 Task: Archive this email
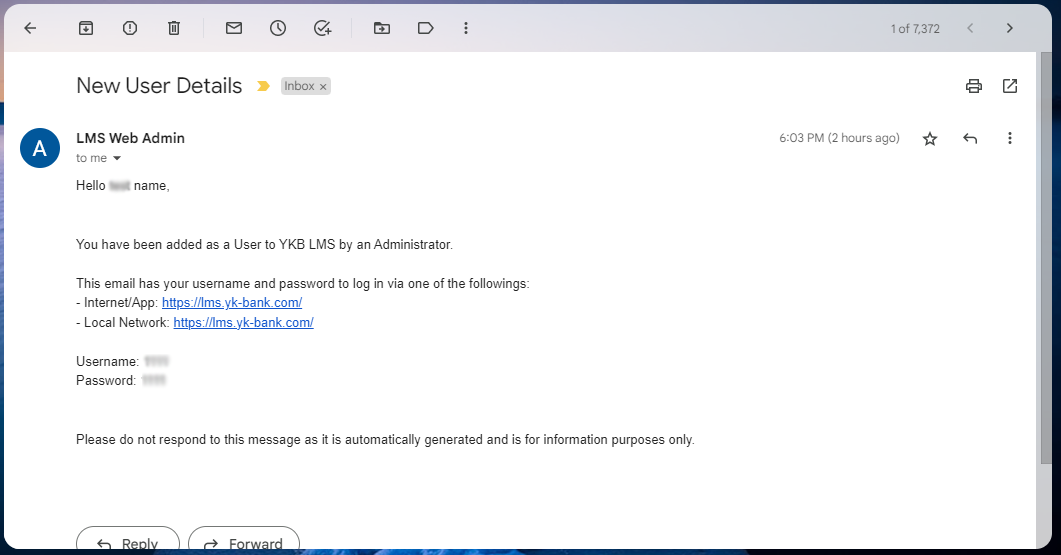click(86, 28)
